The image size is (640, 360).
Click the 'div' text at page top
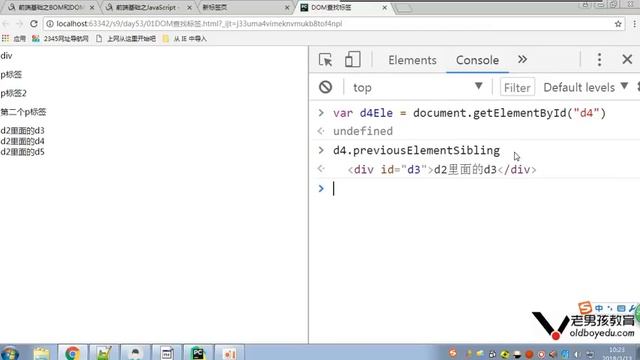6,56
